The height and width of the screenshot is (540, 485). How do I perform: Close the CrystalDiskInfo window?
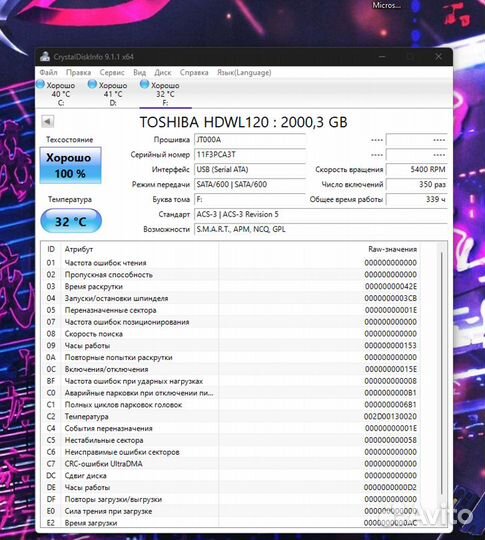click(x=438, y=56)
